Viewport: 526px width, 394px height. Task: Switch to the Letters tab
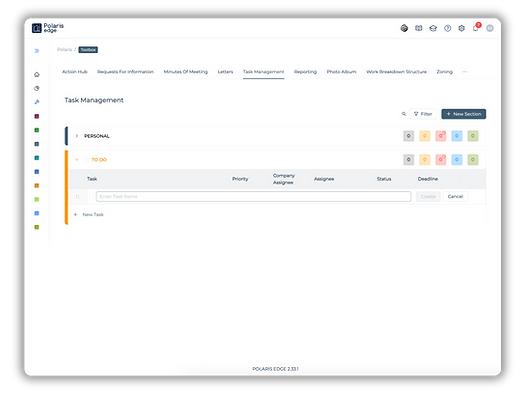pyautogui.click(x=225, y=72)
